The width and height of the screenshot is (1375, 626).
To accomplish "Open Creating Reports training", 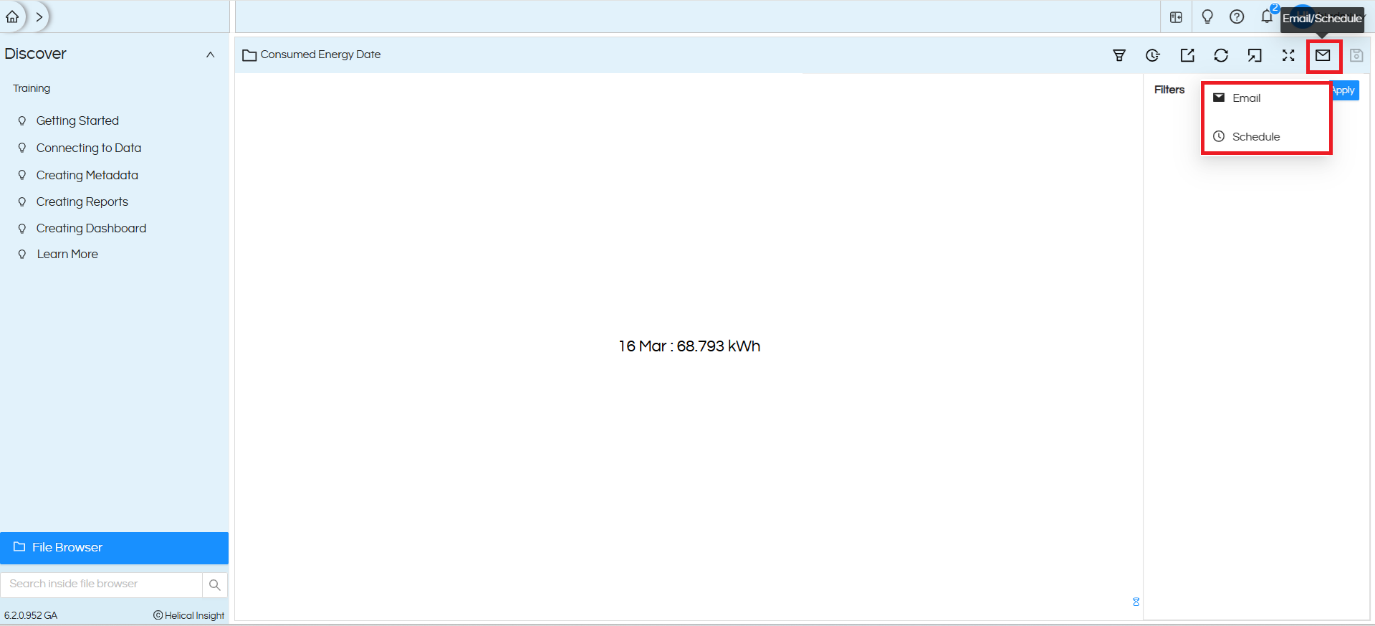I will [x=82, y=202].
